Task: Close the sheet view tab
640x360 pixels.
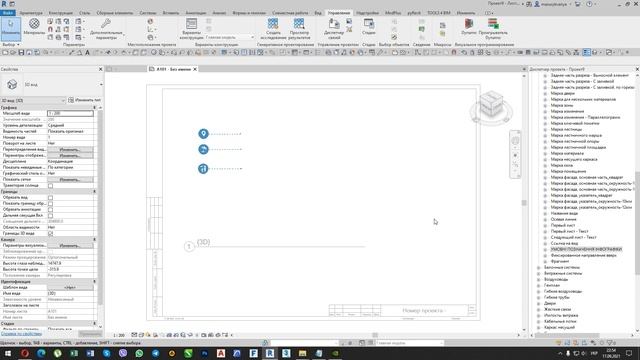Action: click(x=195, y=69)
